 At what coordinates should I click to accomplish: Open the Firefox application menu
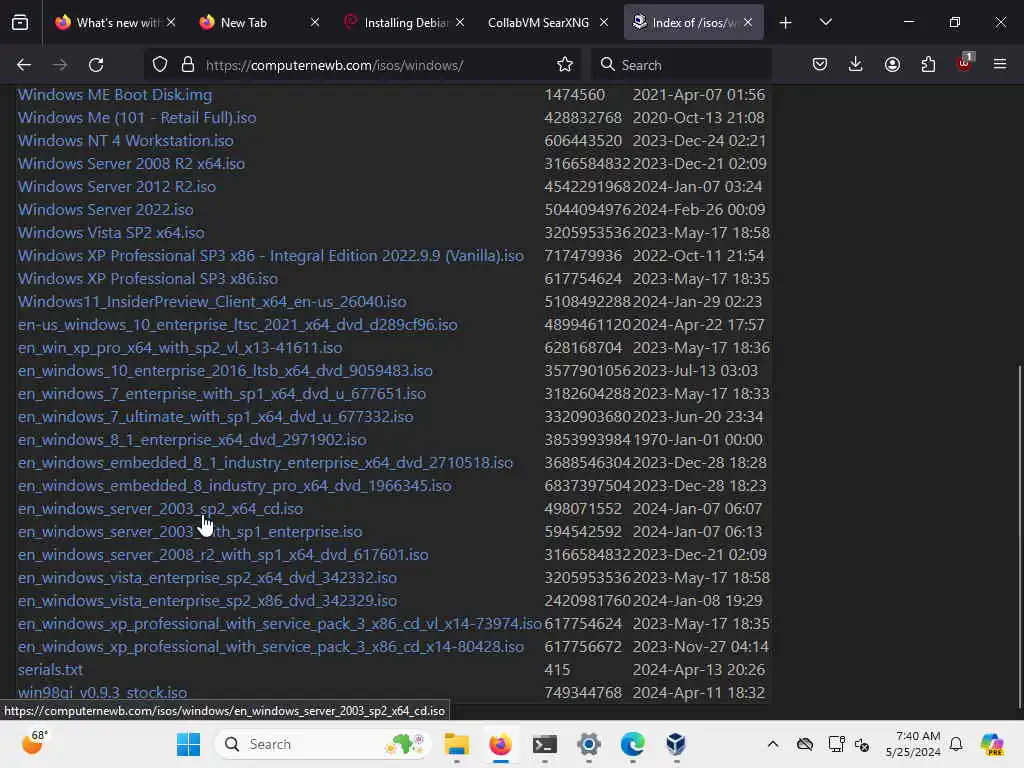1000,65
